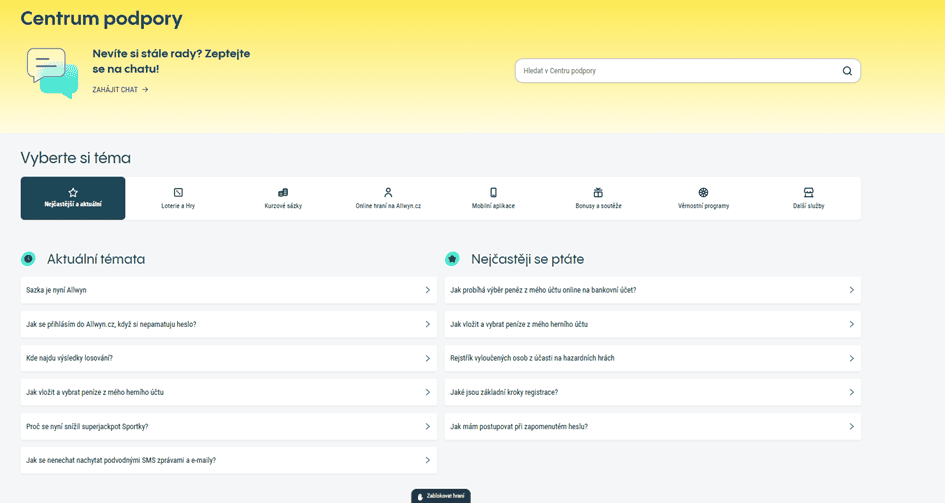Screen dimensions: 945x503
Task: Expand chevron on podvodné SMS question
Action: 427,460
